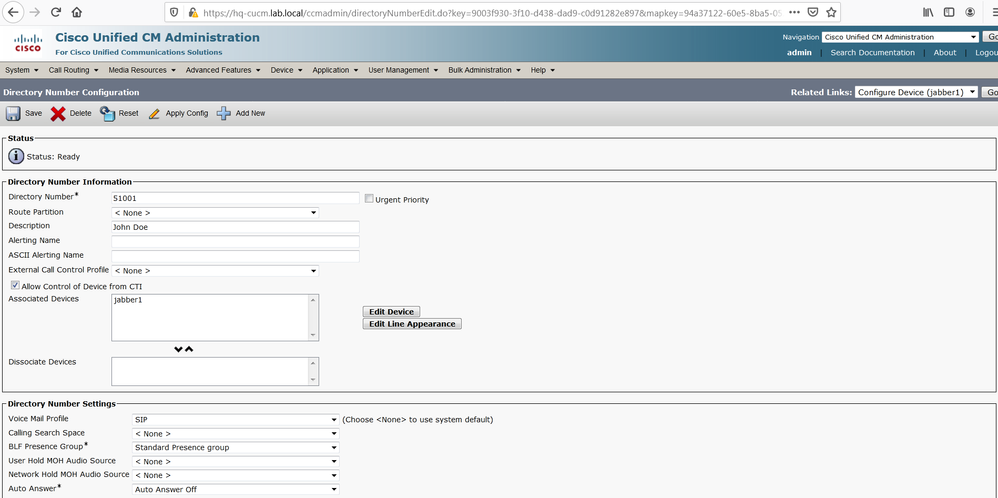Click the Status info icon
Image resolution: width=998 pixels, height=498 pixels.
pos(16,156)
